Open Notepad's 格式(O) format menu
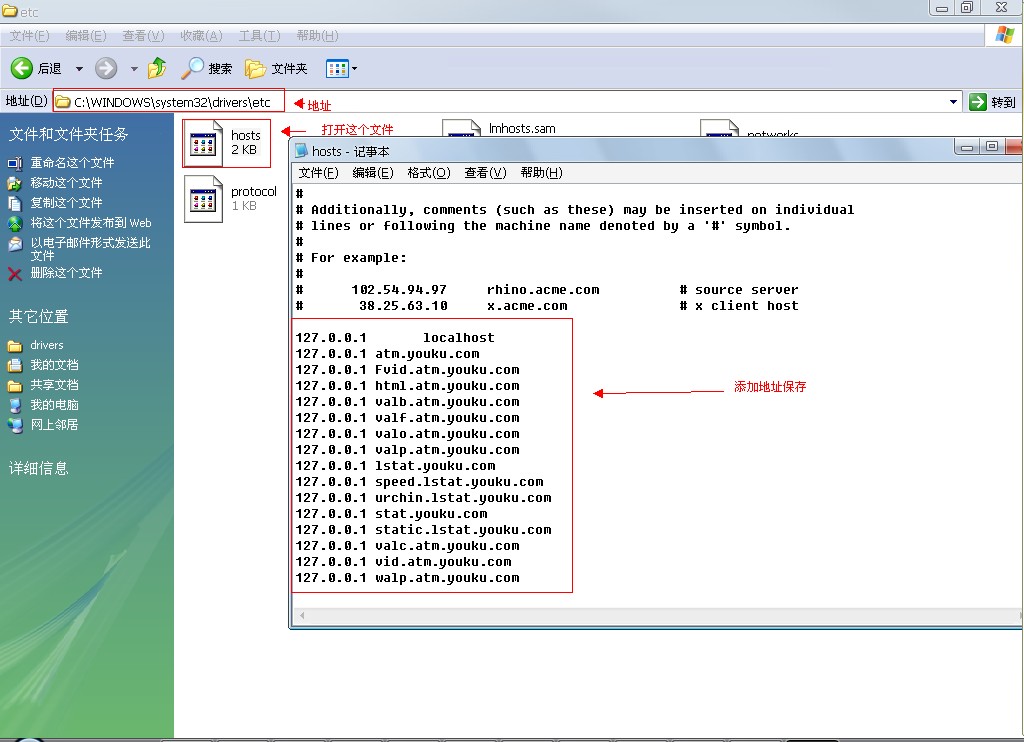This screenshot has height=742, width=1024. [429, 172]
